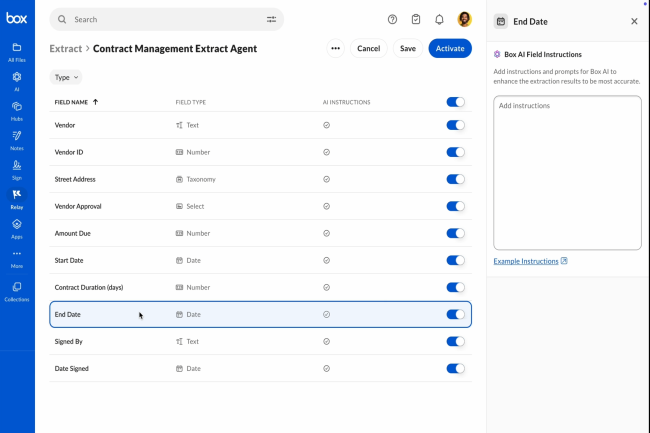The height and width of the screenshot is (433, 650).
Task: Turn off the Date Signed toggle
Action: point(455,368)
